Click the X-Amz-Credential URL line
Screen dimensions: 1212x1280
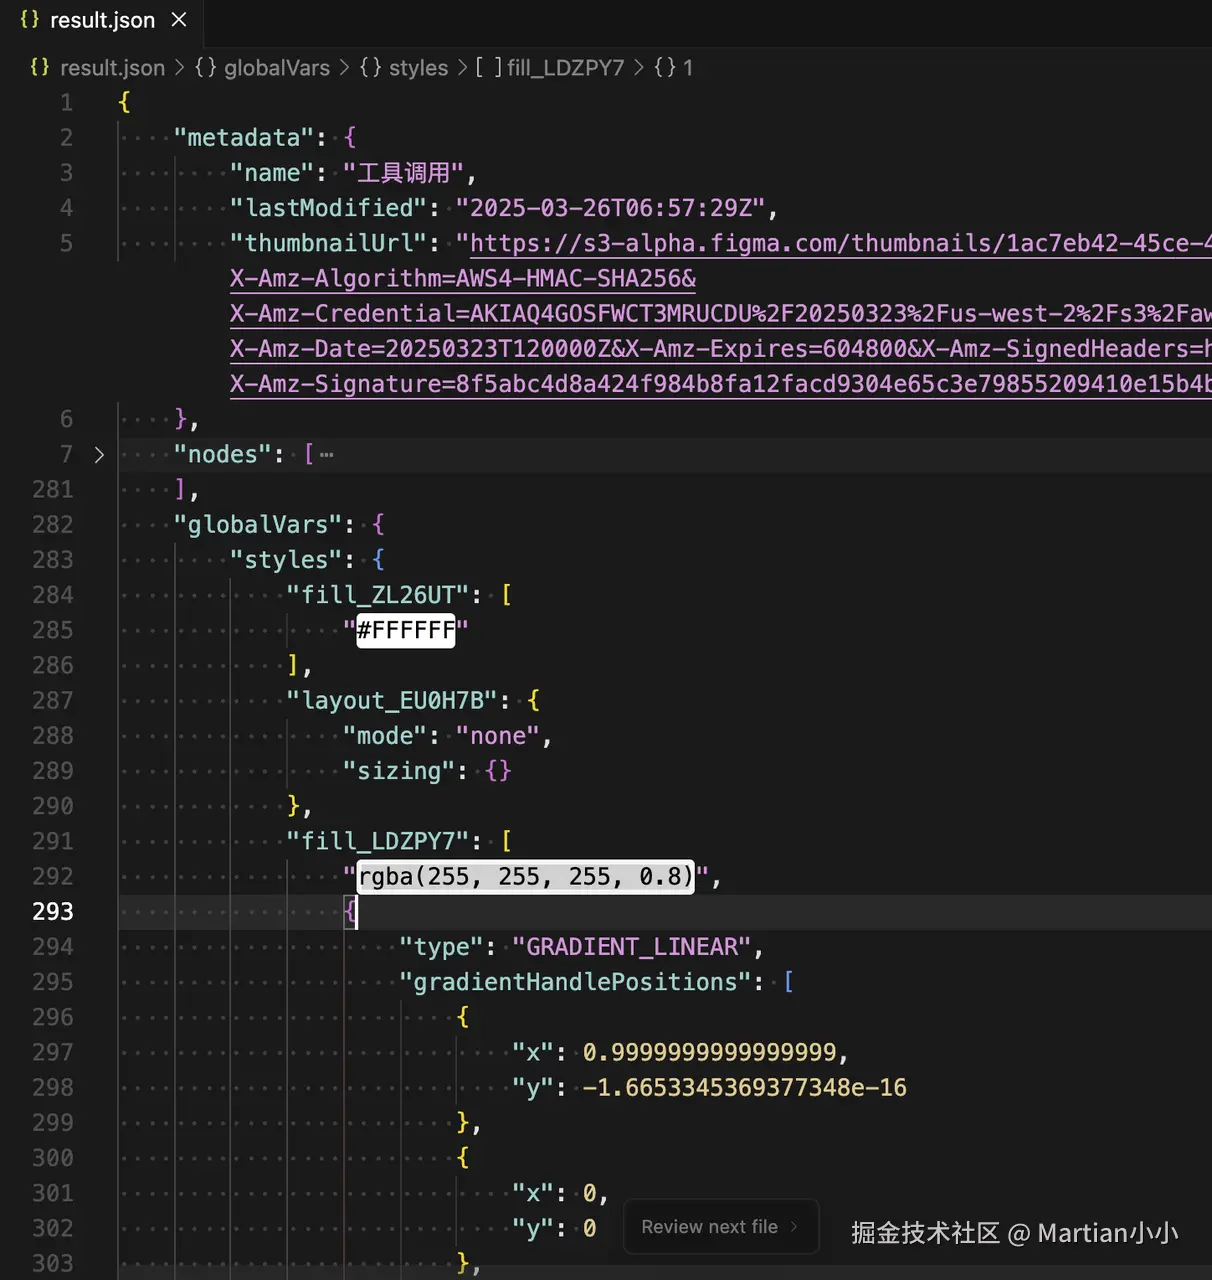click(720, 314)
